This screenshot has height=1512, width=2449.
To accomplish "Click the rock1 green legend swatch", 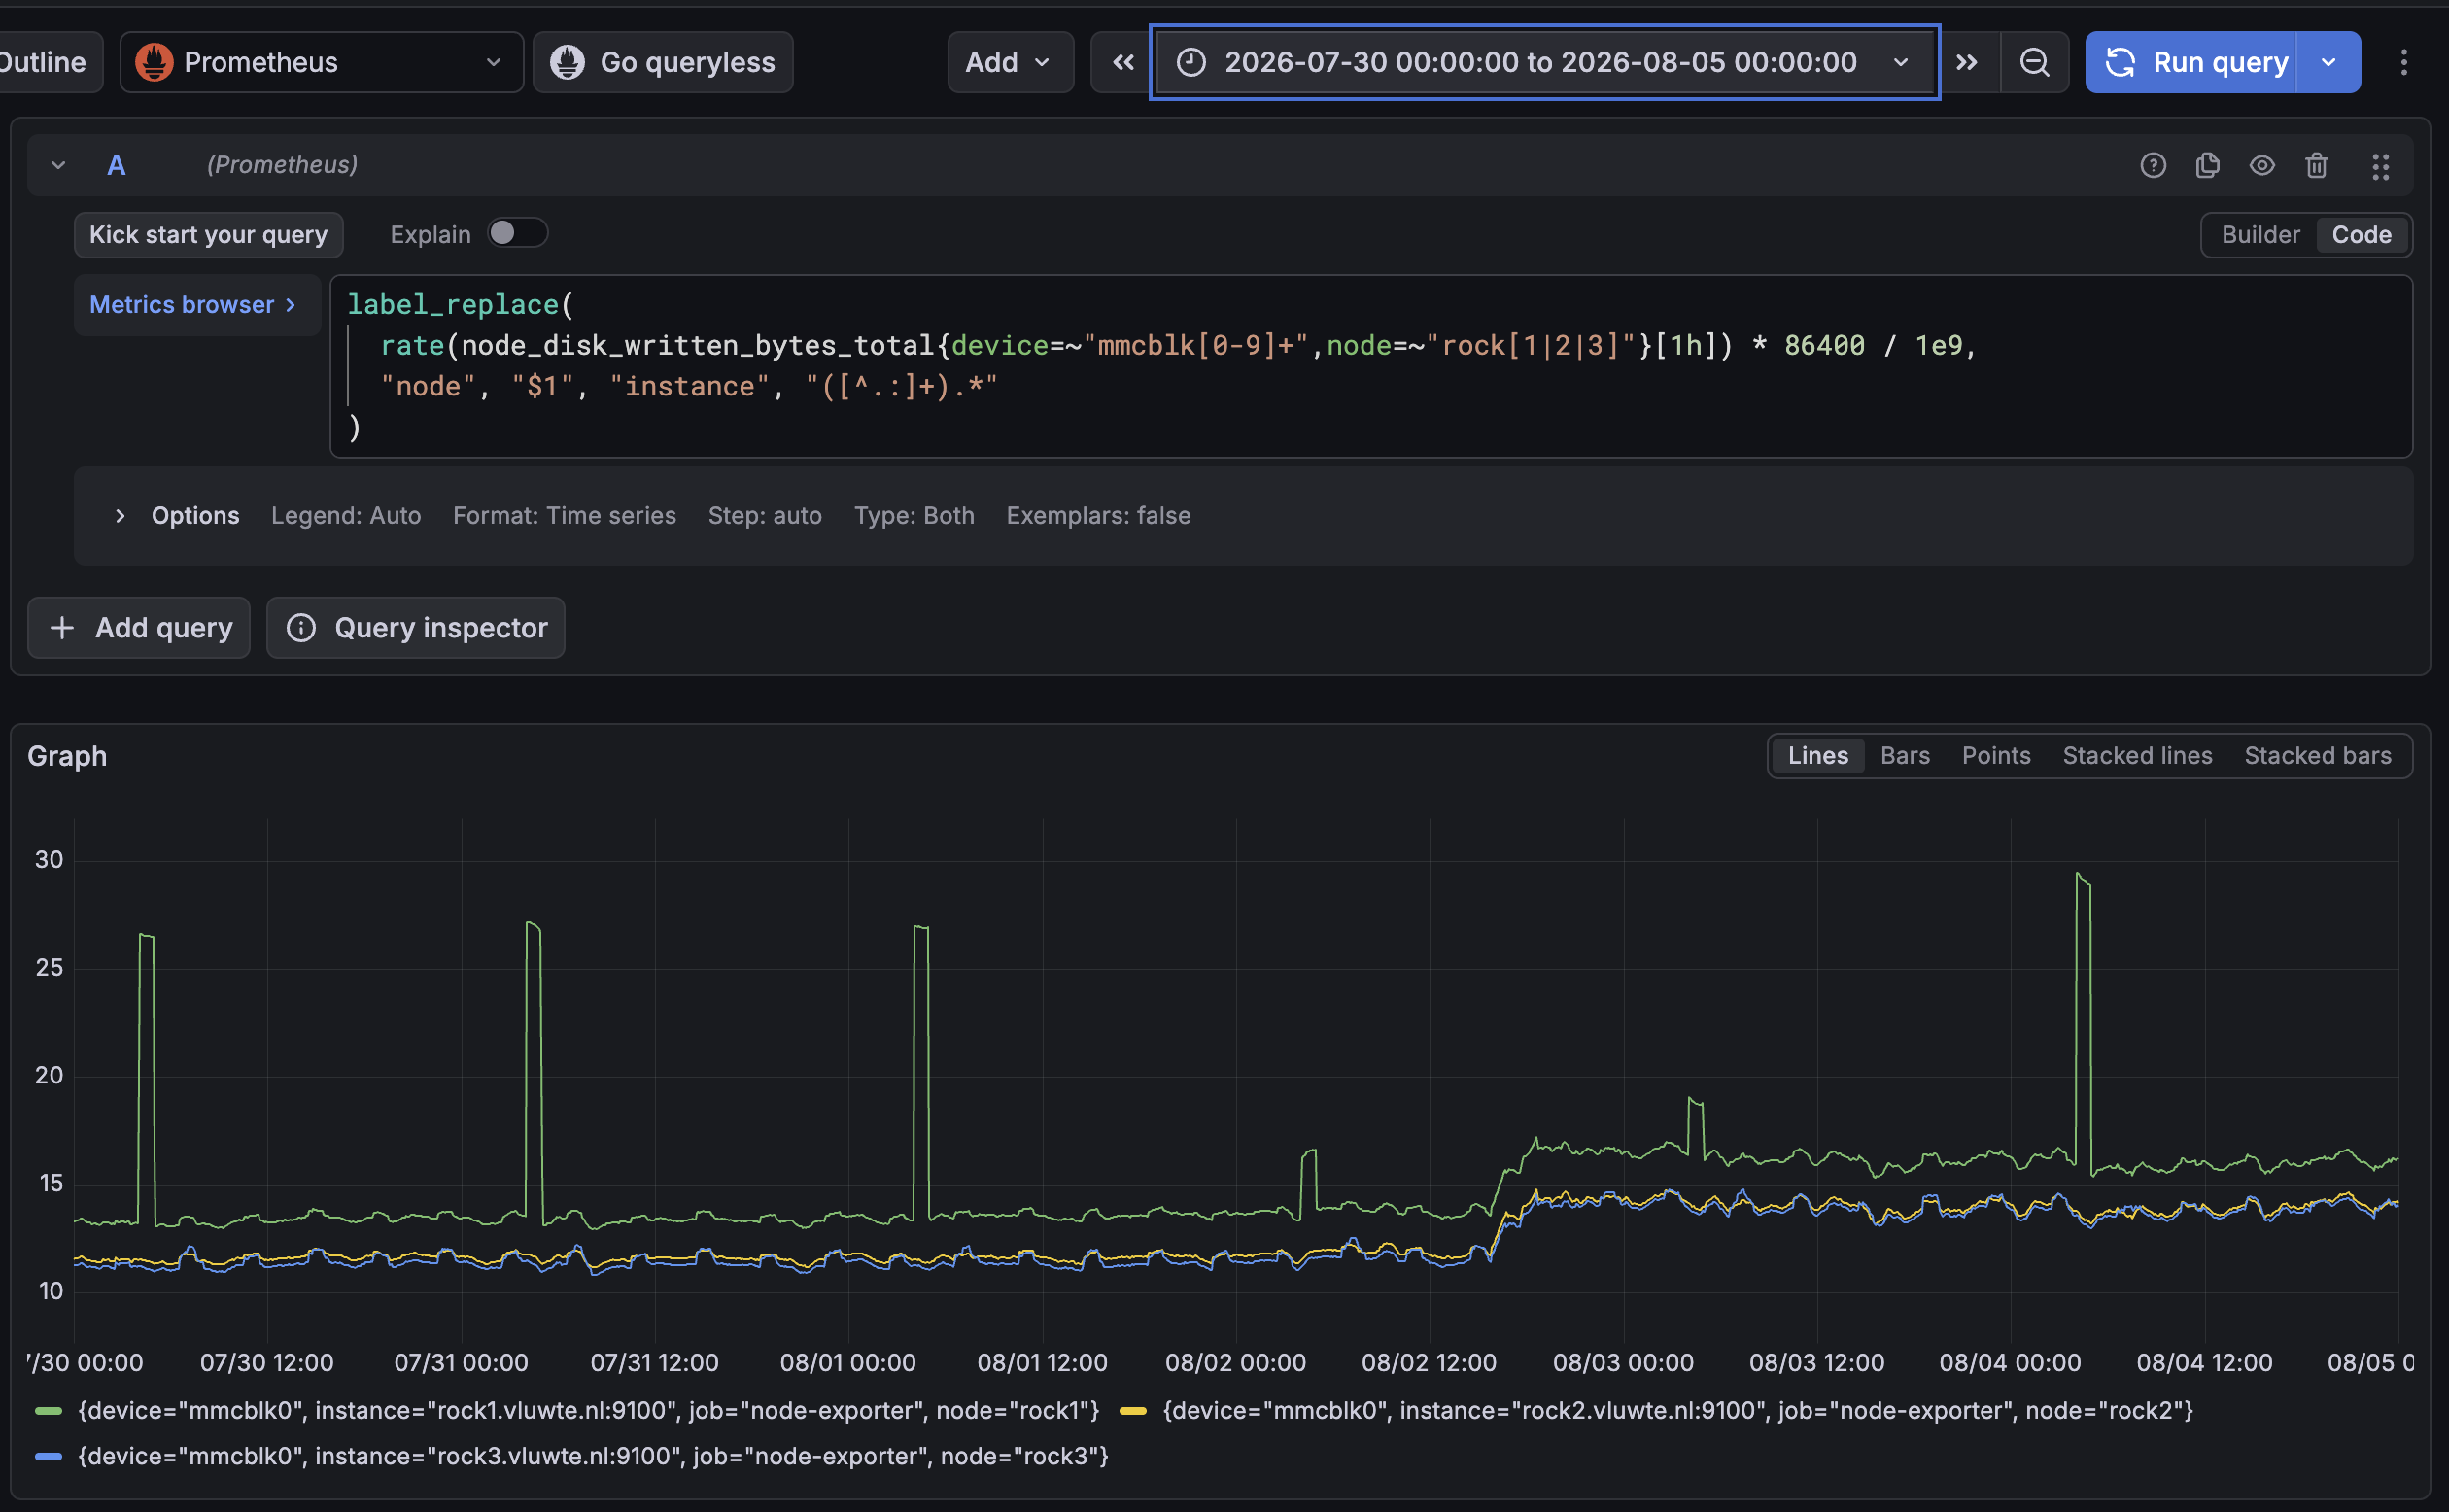I will pyautogui.click(x=48, y=1411).
